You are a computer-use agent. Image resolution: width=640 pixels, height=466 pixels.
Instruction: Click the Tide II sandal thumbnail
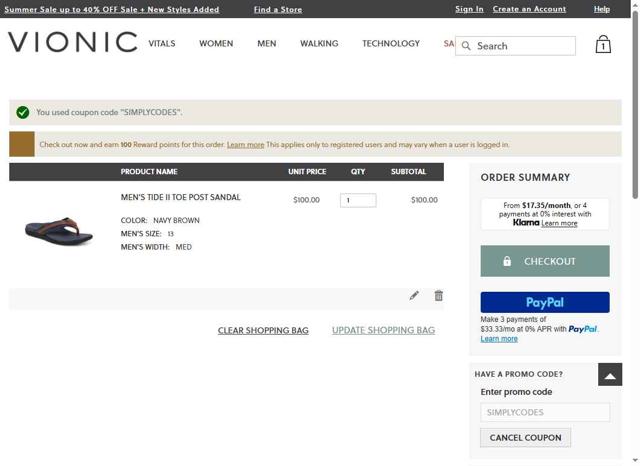click(x=59, y=231)
